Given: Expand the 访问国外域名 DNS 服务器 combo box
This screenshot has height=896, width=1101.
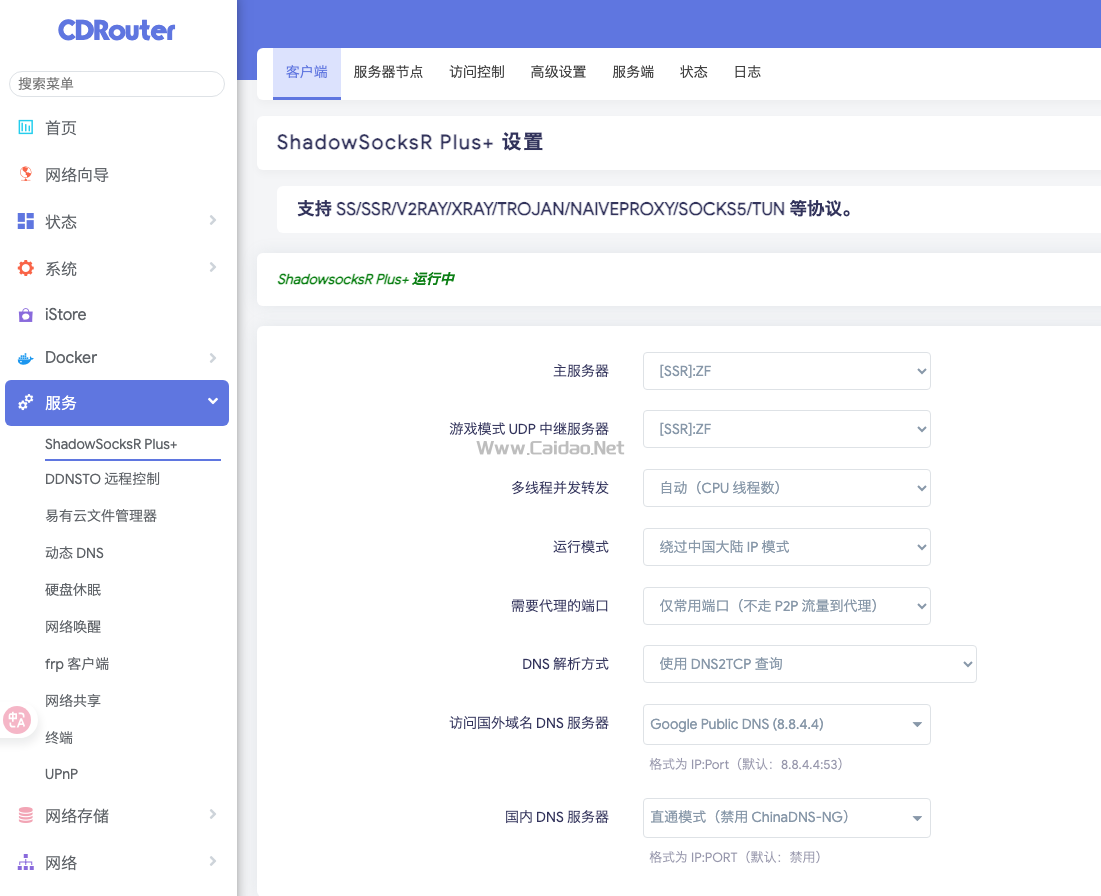Looking at the screenshot, I should click(786, 724).
